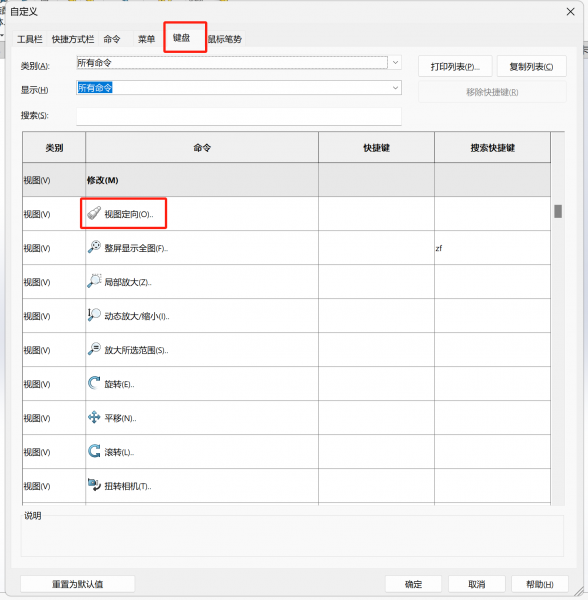Click the 复制列表 button
588x600 pixels.
point(531,67)
